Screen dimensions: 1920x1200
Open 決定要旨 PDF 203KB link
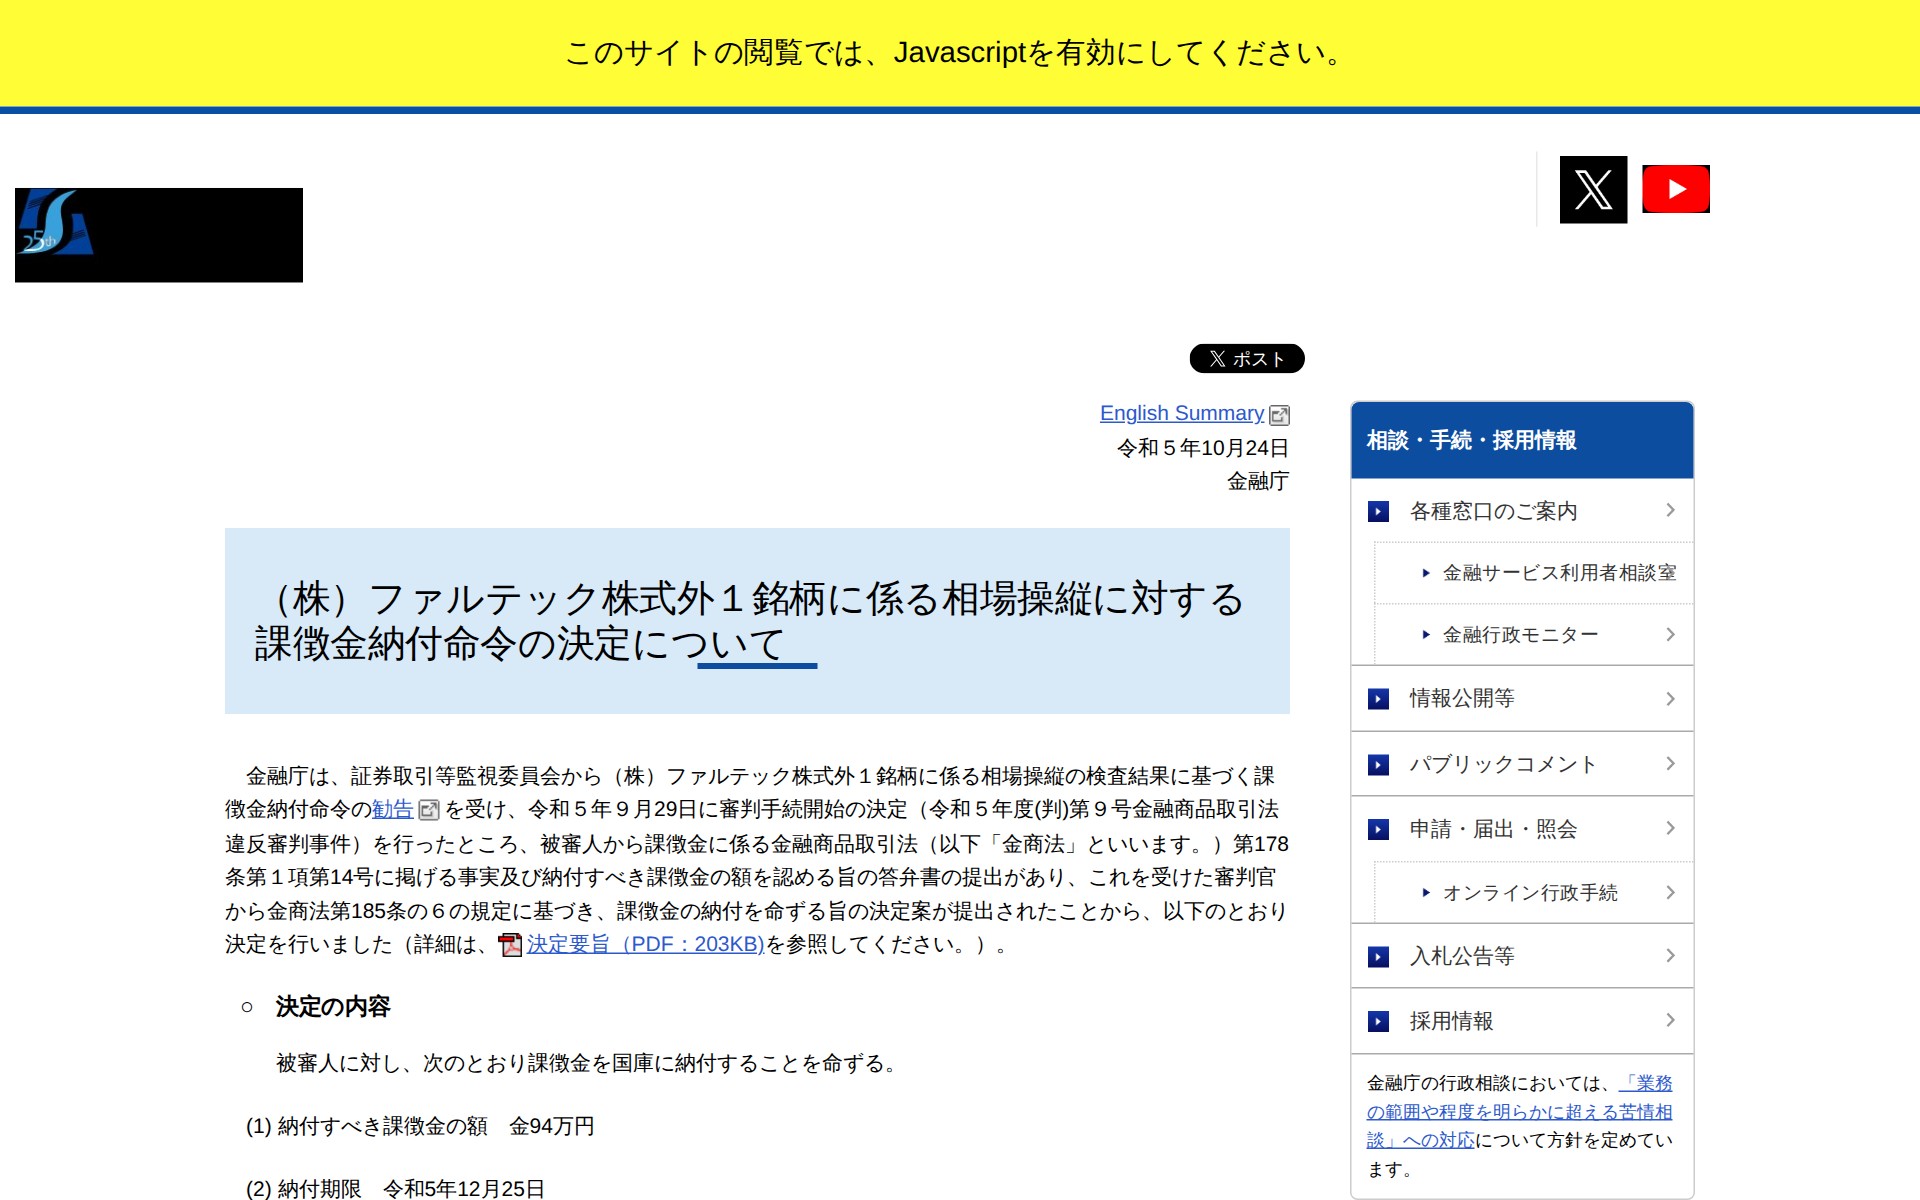click(645, 944)
